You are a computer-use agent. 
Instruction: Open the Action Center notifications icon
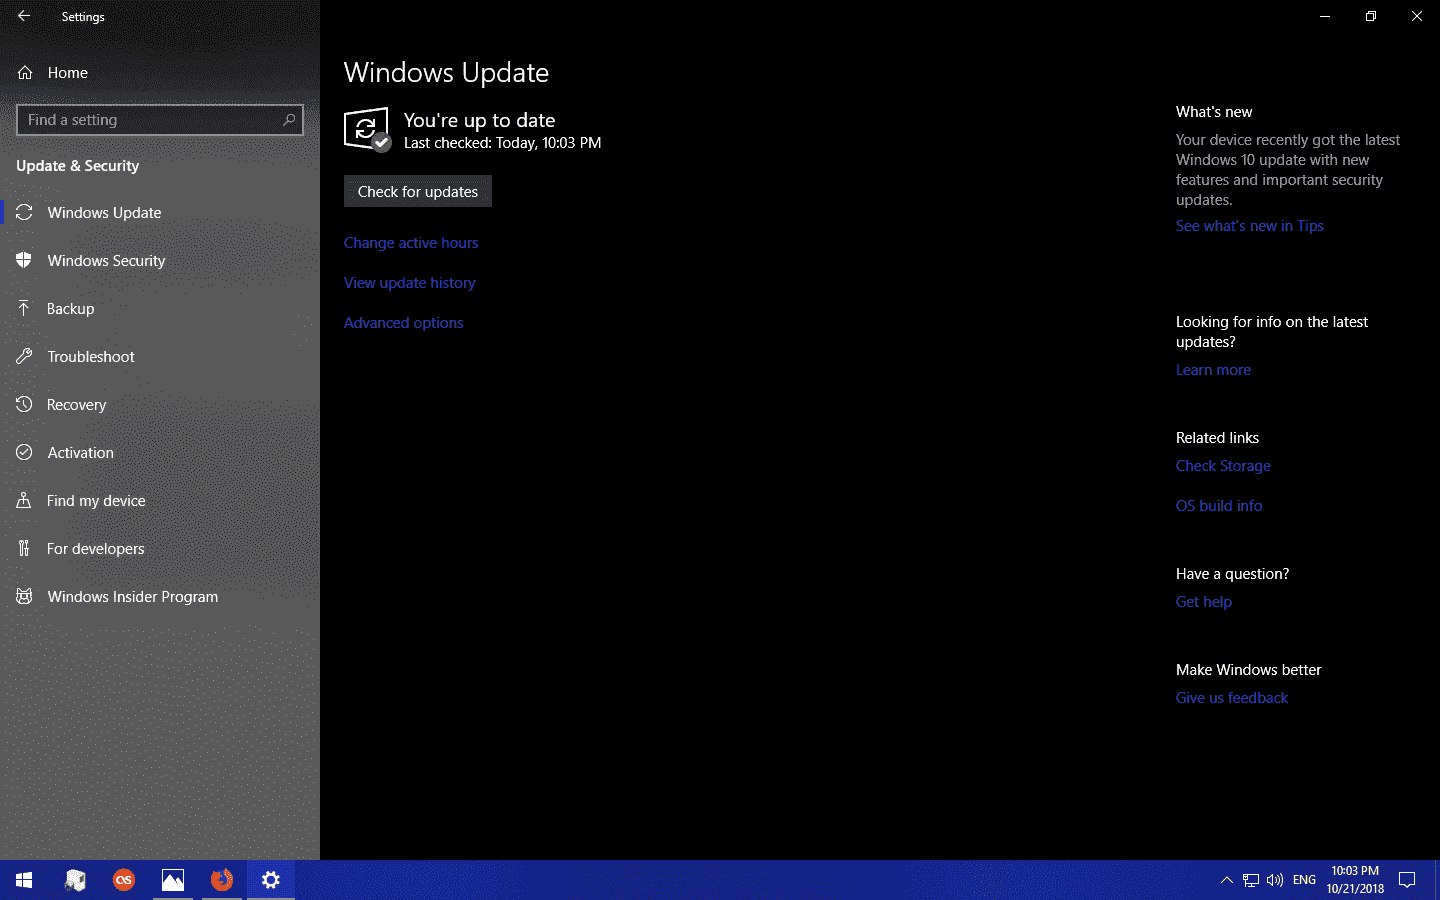[x=1407, y=880]
